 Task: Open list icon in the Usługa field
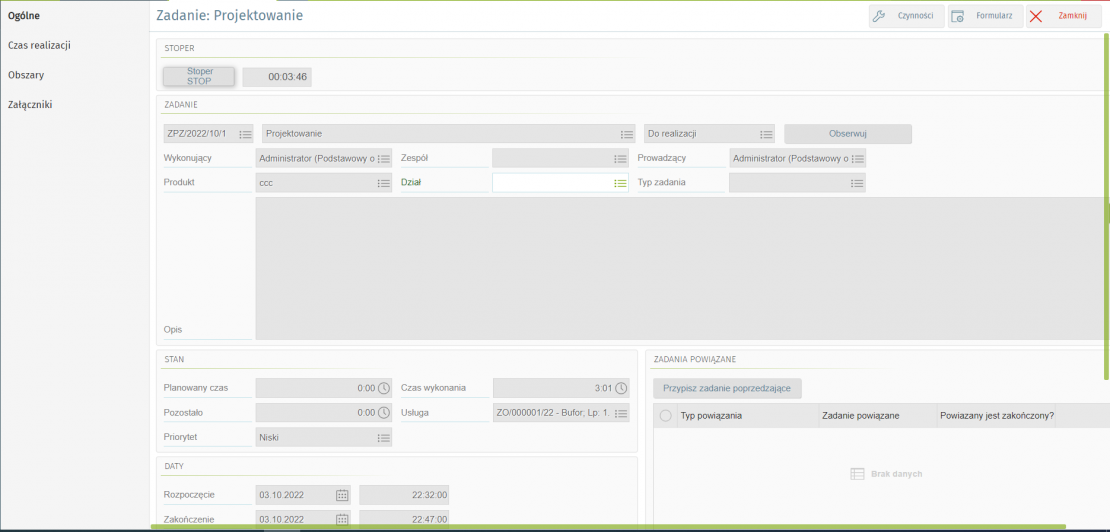621,413
